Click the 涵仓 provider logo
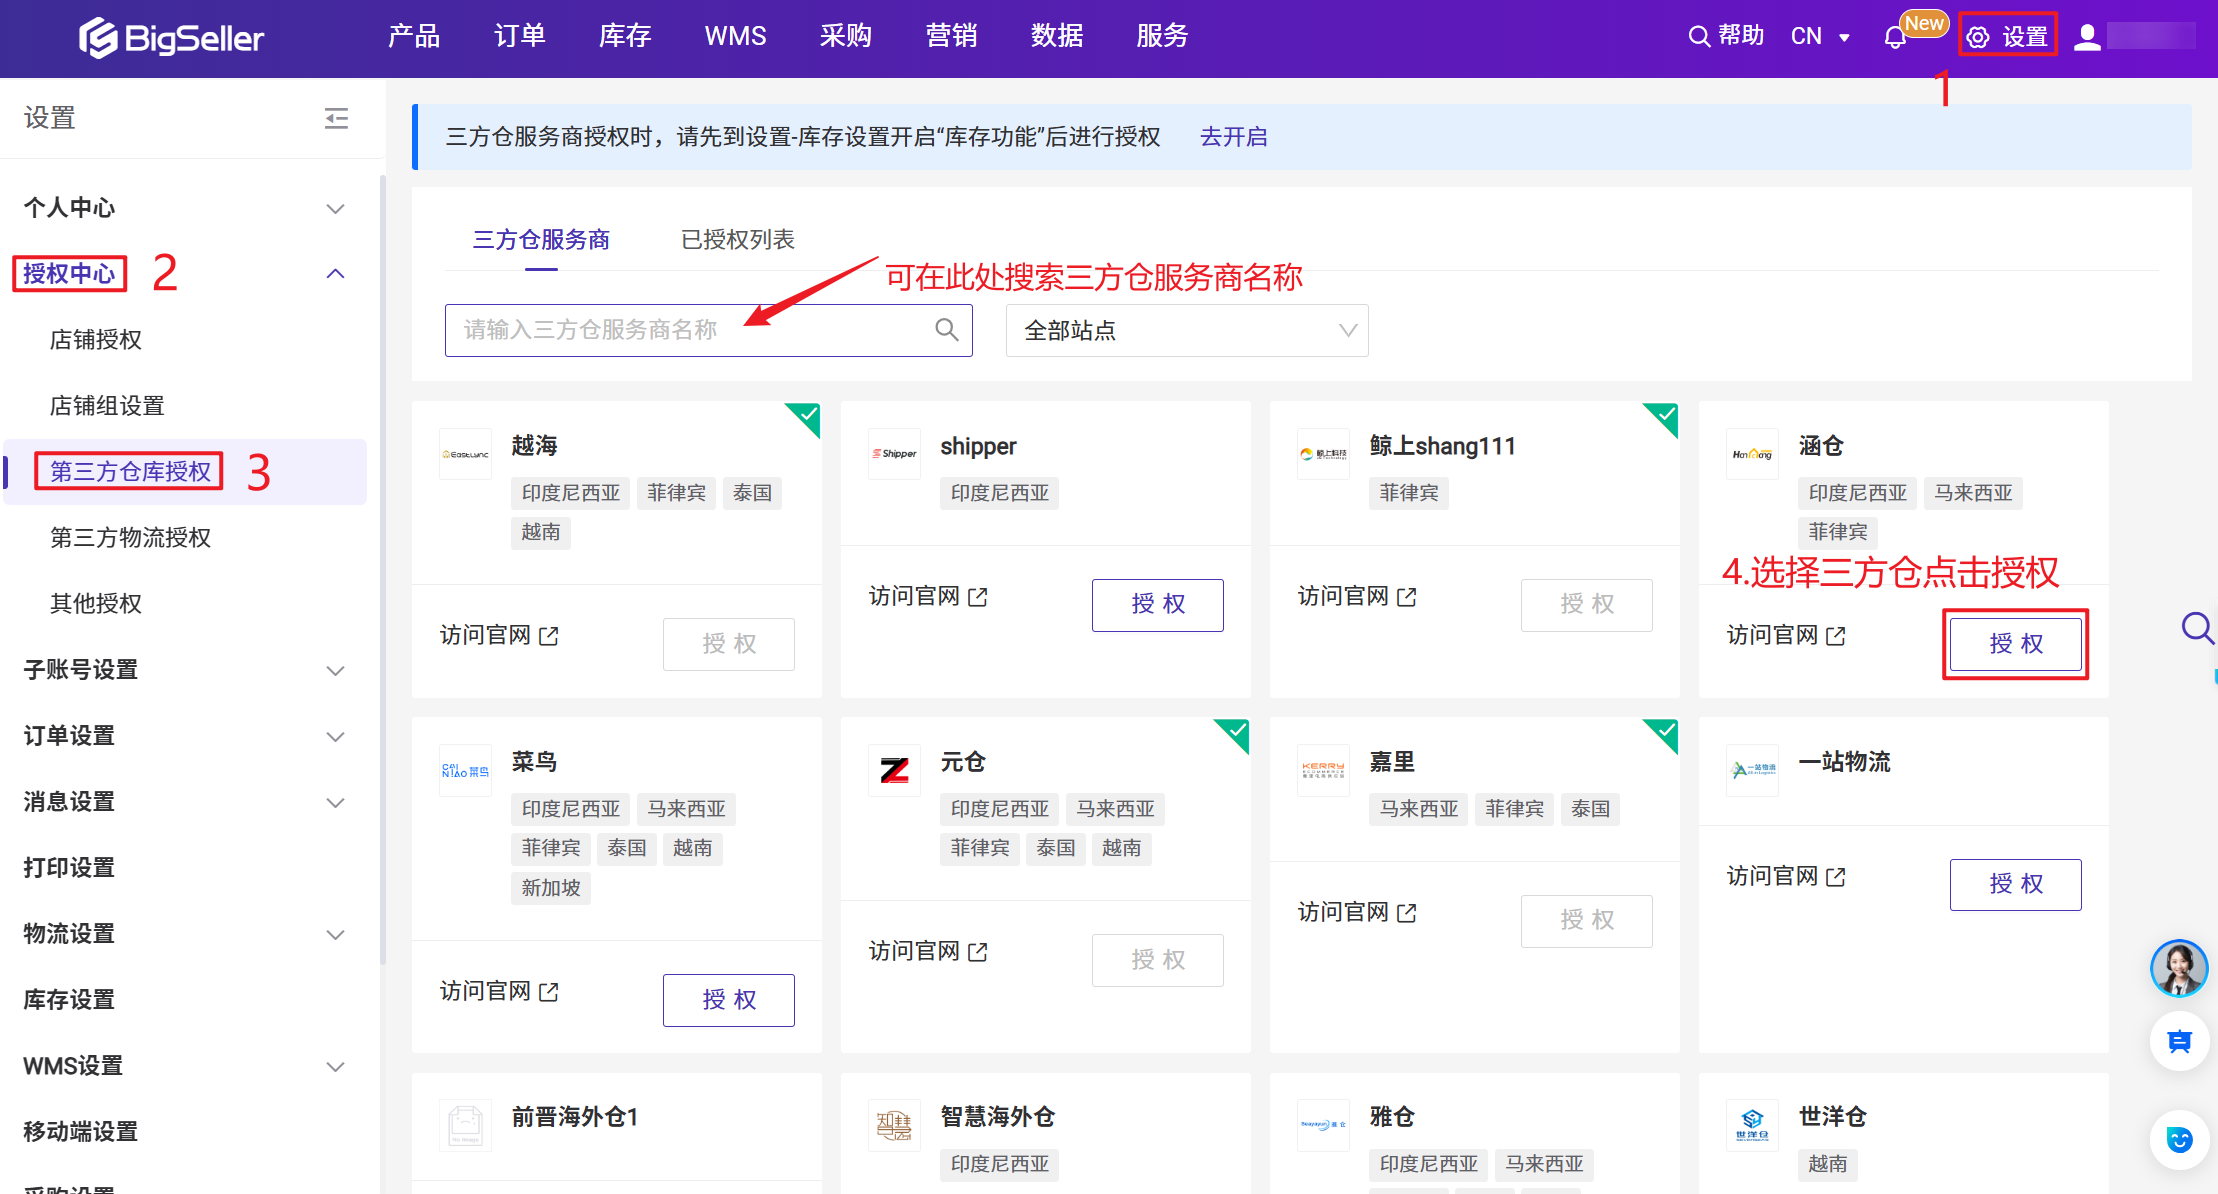 tap(1752, 454)
